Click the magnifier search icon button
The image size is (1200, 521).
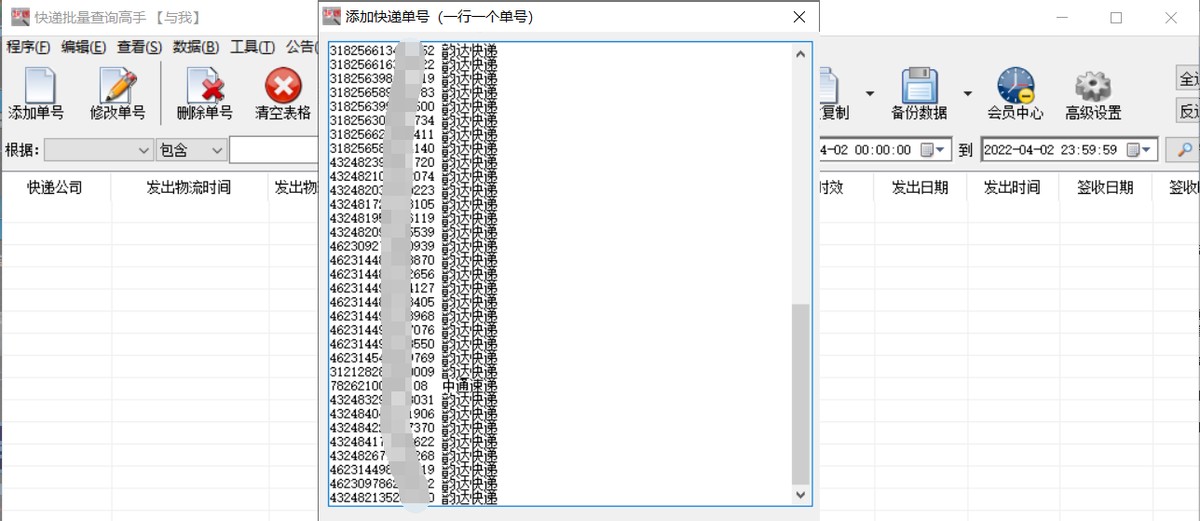(1185, 150)
